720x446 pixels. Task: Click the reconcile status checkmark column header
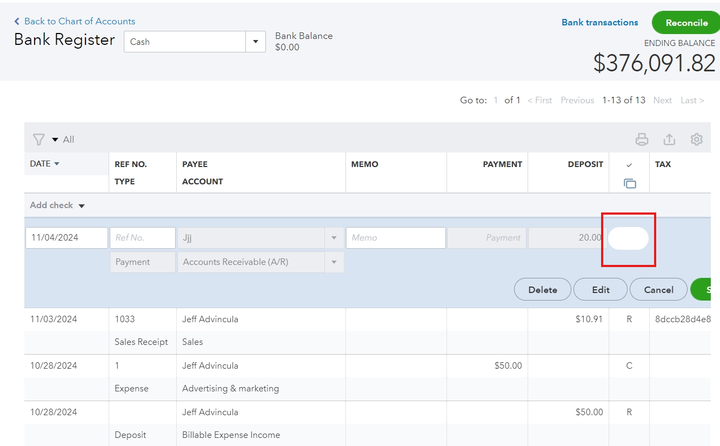click(629, 164)
